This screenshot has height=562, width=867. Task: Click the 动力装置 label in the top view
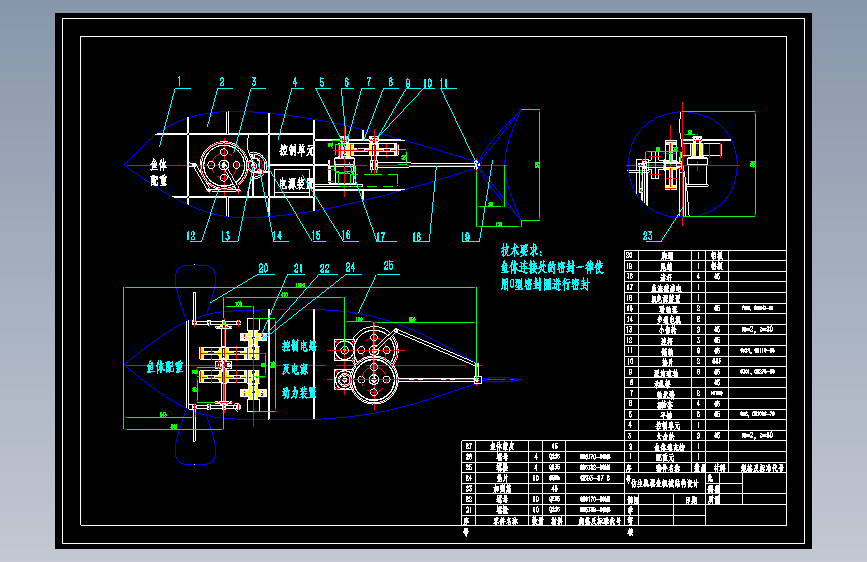pyautogui.click(x=299, y=393)
